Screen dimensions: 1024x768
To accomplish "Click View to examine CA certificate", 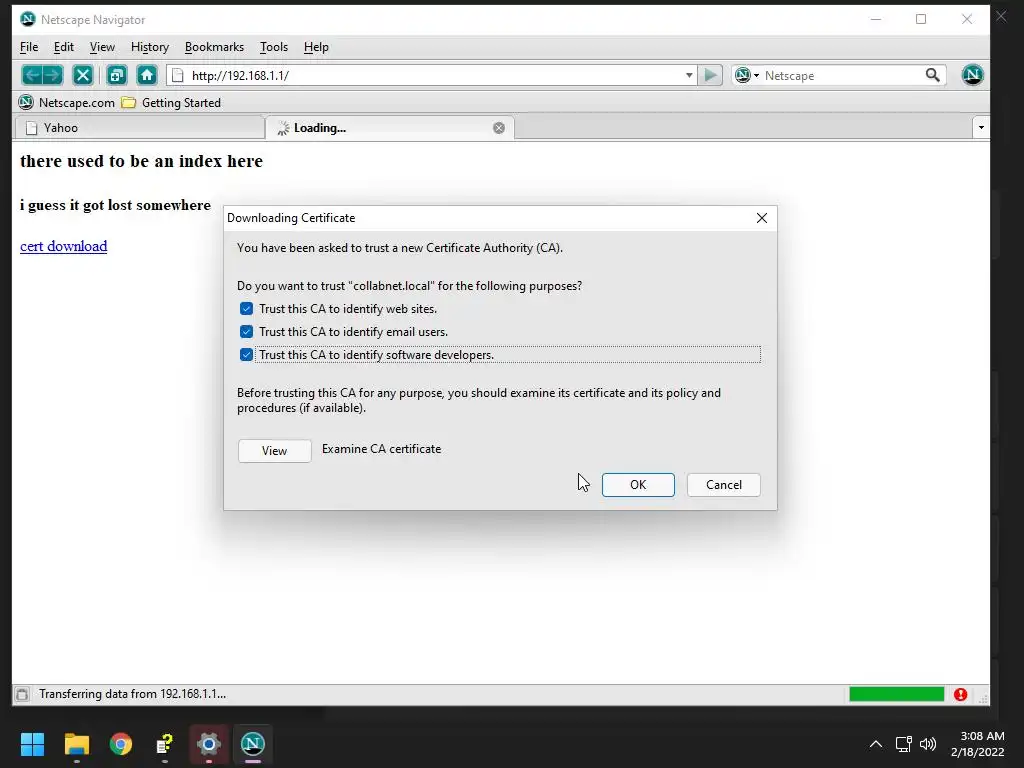I will pos(274,451).
